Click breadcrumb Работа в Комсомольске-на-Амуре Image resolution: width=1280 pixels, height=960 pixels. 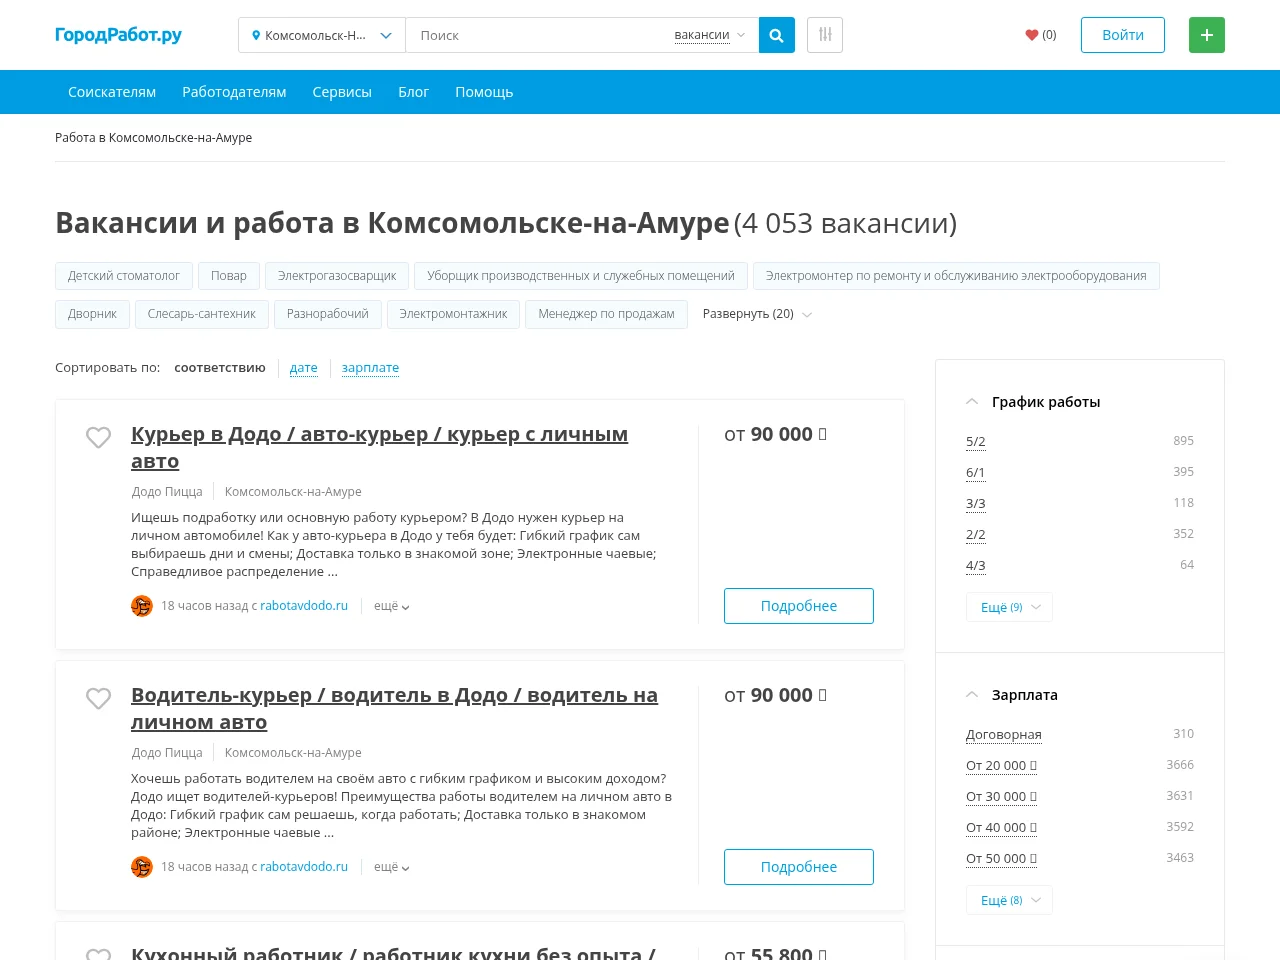[x=153, y=138]
